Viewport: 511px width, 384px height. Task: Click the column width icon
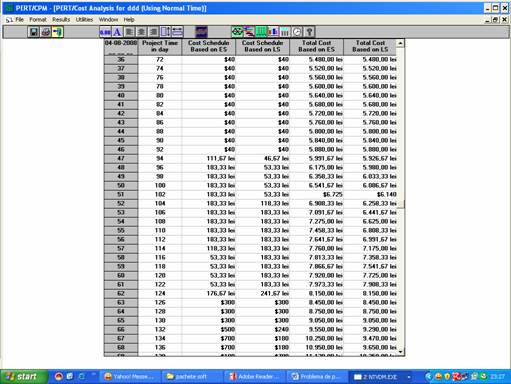tap(165, 32)
